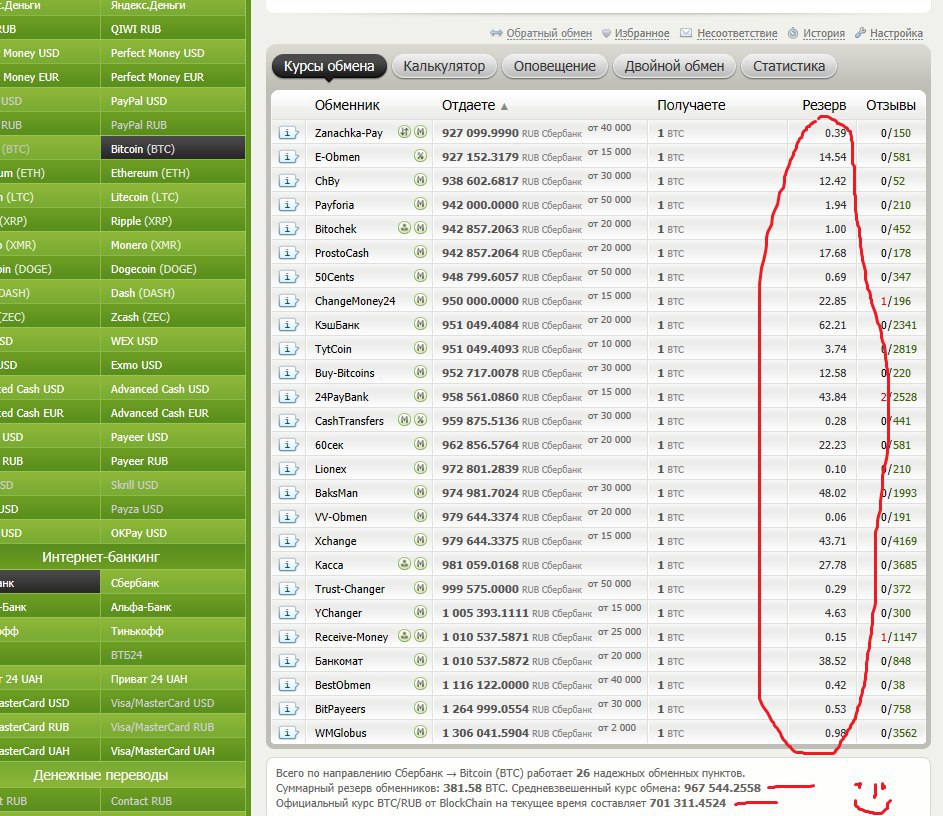Select QIWI RUB in the receive column
This screenshot has height=816, width=943.
pos(173,29)
